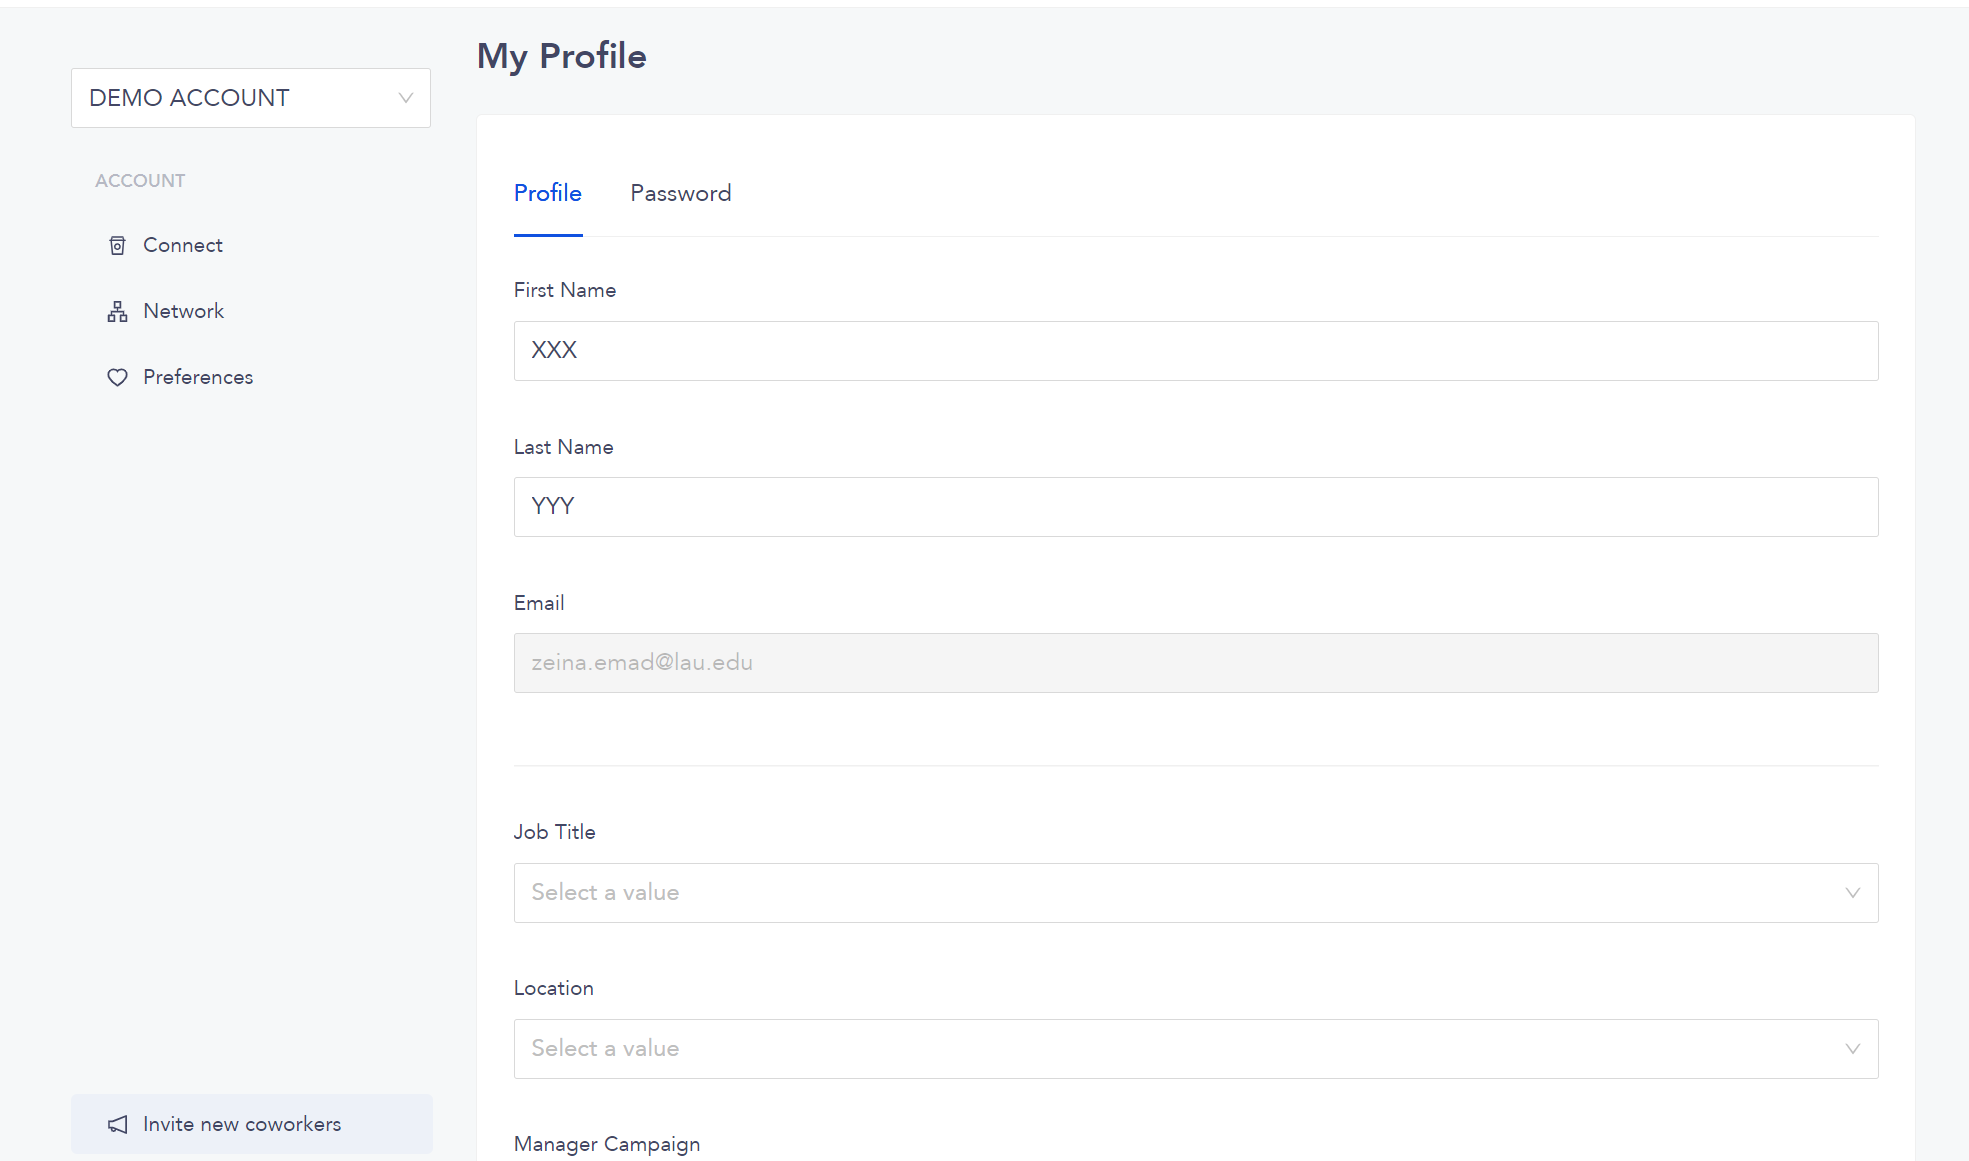Invite new coworkers button
Viewport: 1969px width, 1161px height.
click(x=251, y=1124)
